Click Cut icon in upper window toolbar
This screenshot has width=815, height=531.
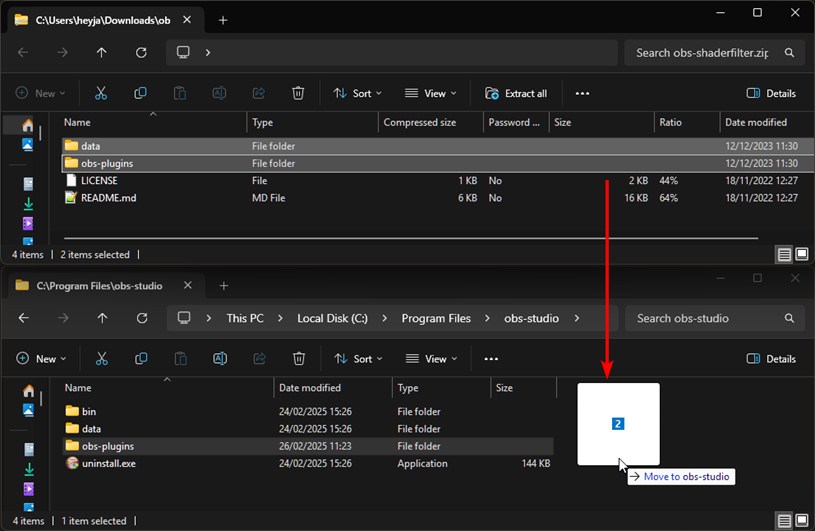point(101,93)
